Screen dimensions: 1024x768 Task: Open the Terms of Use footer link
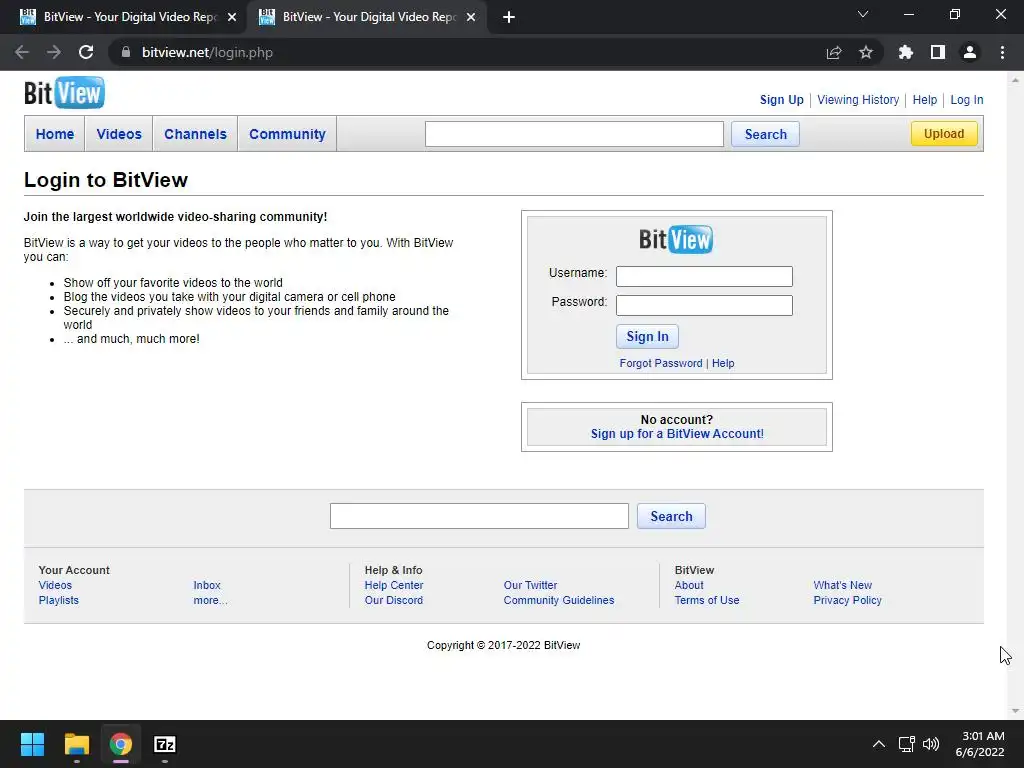pyautogui.click(x=707, y=600)
